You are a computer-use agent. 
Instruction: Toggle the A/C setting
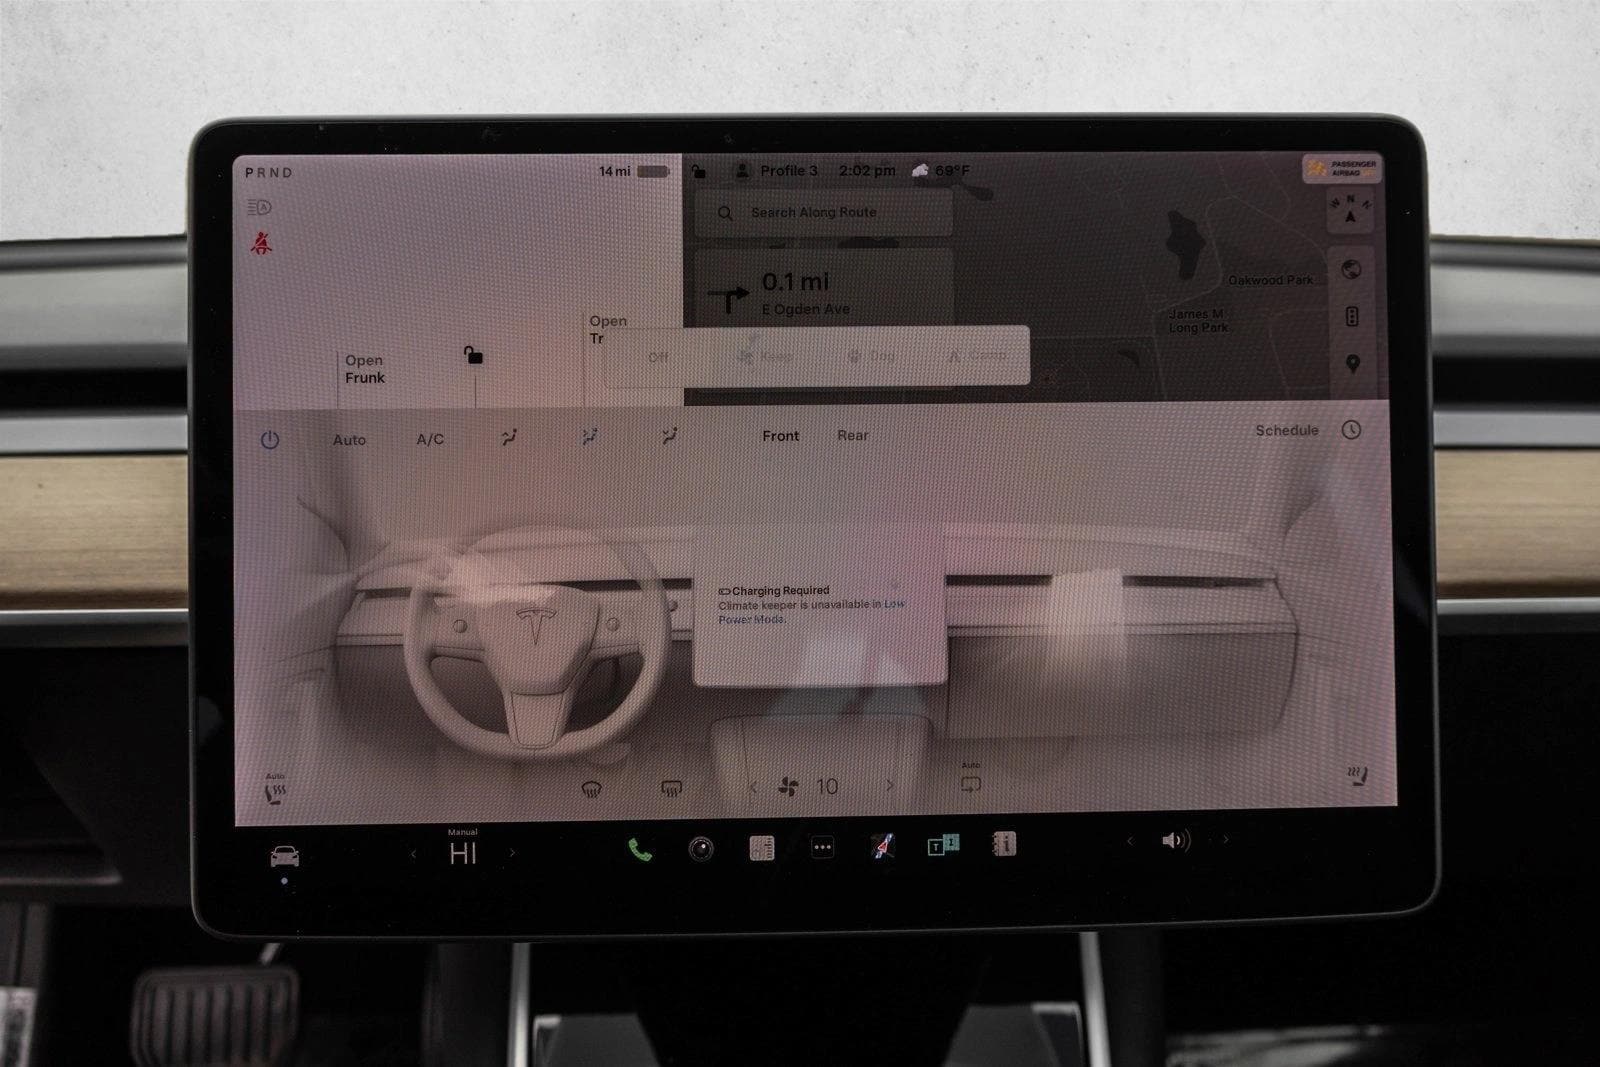click(430, 439)
